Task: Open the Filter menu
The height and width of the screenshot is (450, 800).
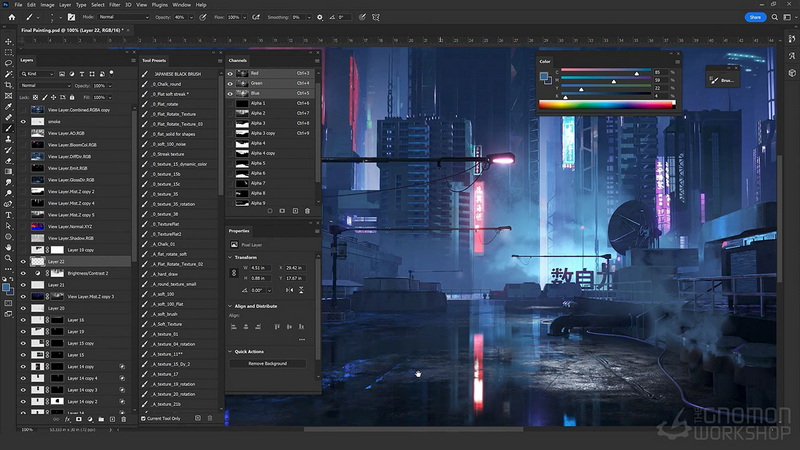Action: (x=114, y=5)
